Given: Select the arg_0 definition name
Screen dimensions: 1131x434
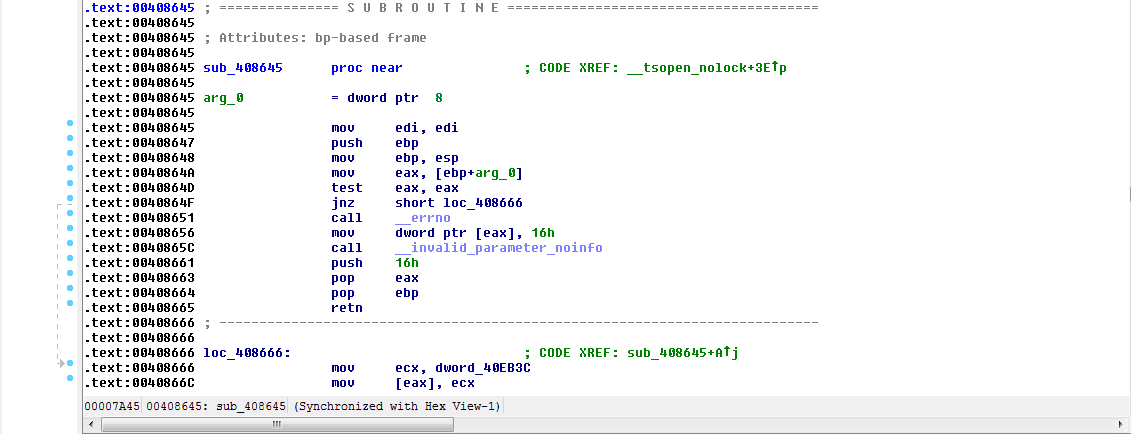Looking at the screenshot, I should click(x=224, y=98).
